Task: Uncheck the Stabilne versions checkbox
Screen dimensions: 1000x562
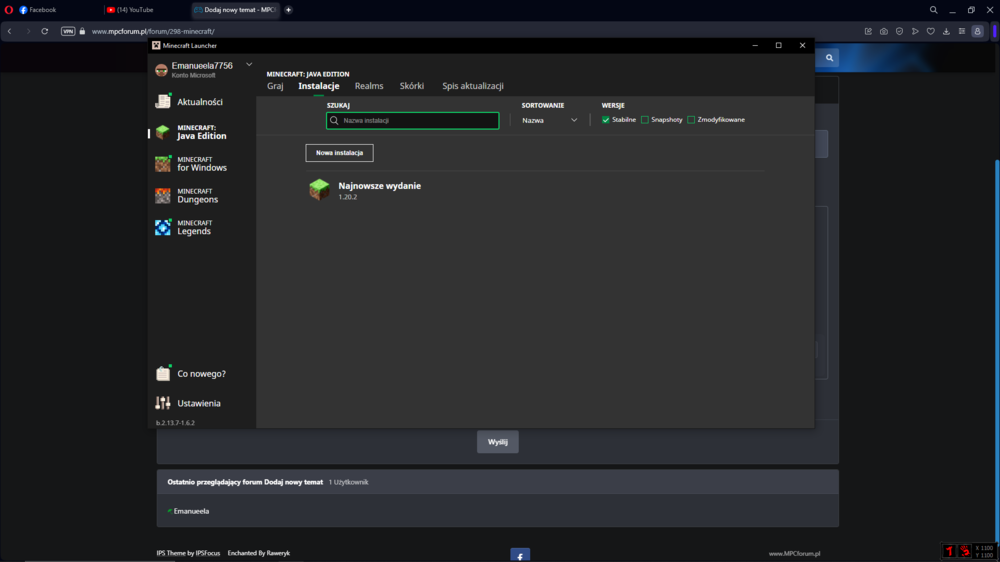Action: tap(605, 119)
